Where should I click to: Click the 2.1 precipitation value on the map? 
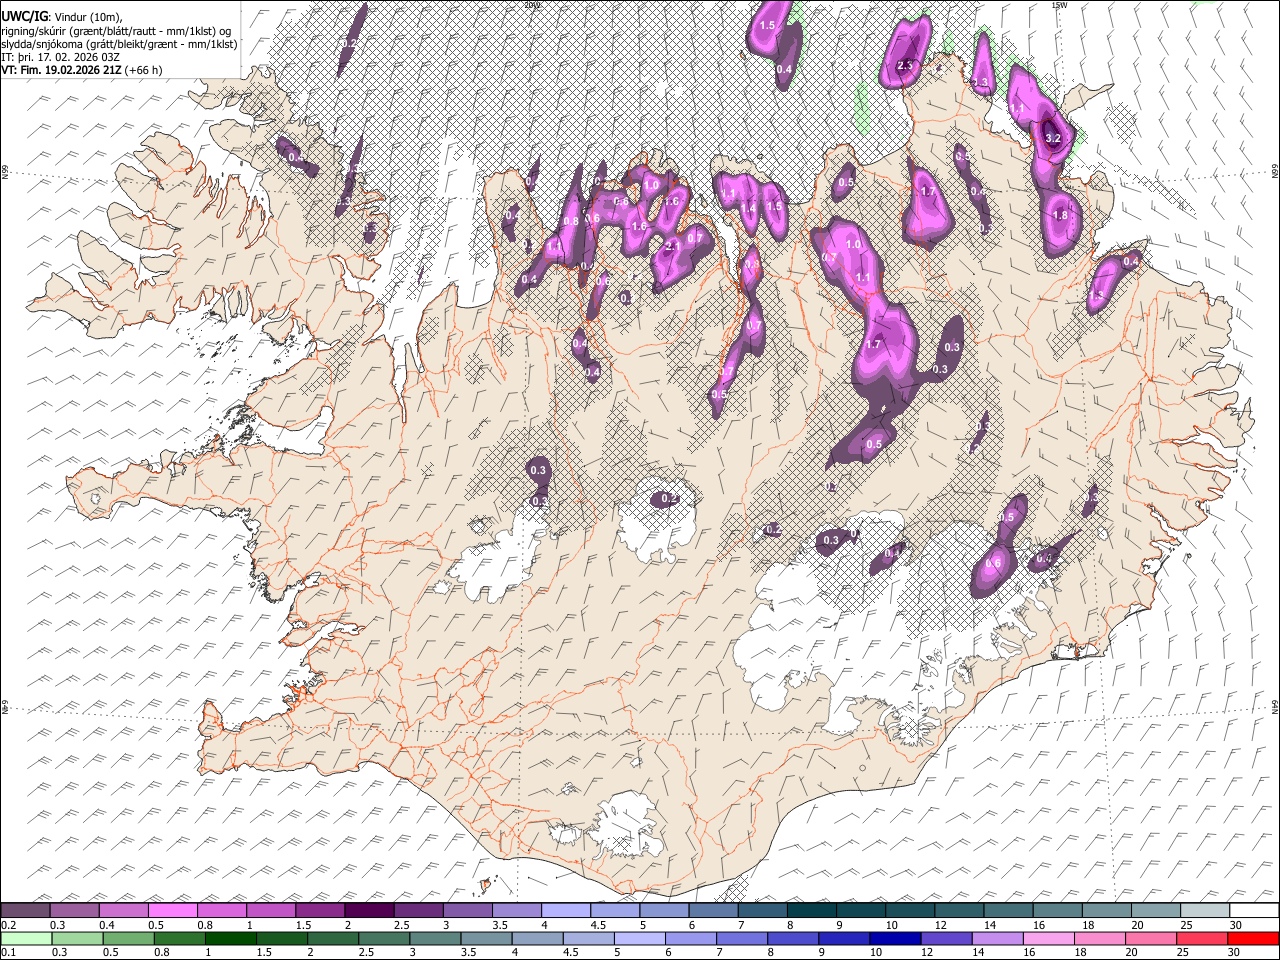(x=672, y=245)
